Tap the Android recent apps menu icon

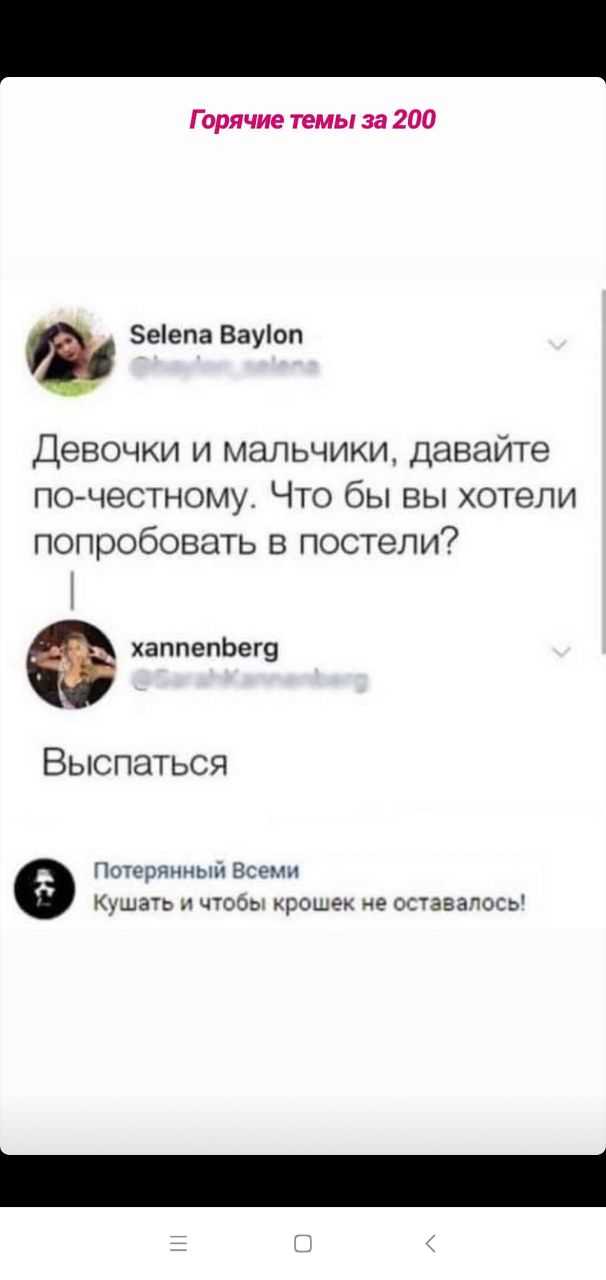[178, 1243]
